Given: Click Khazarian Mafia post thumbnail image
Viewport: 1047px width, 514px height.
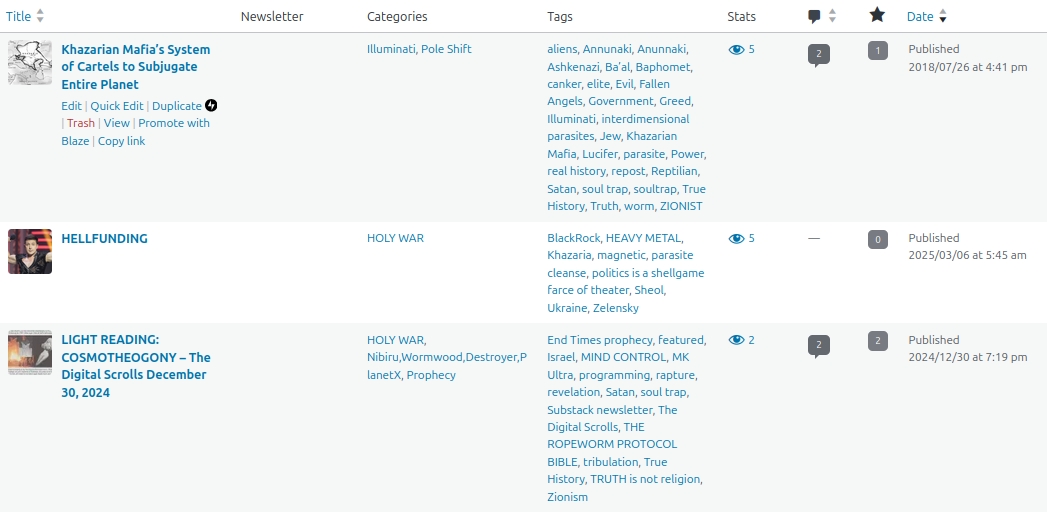Looking at the screenshot, I should (x=30, y=63).
